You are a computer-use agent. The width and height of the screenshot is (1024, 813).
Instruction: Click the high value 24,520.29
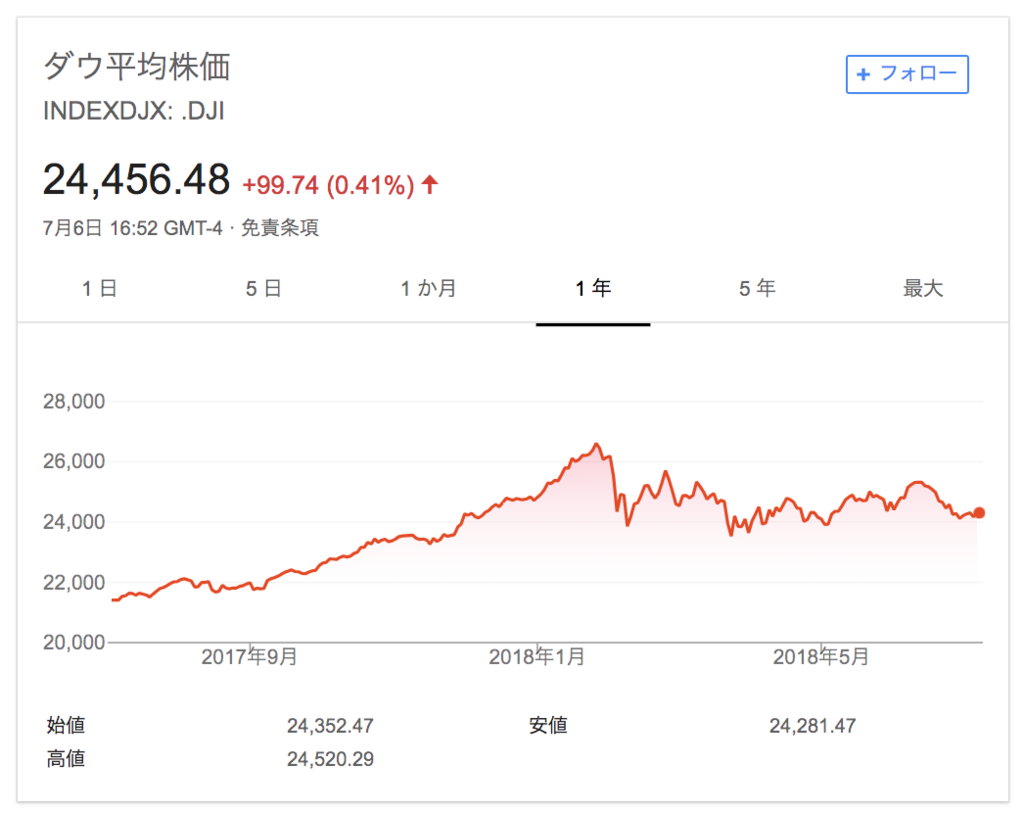(330, 759)
